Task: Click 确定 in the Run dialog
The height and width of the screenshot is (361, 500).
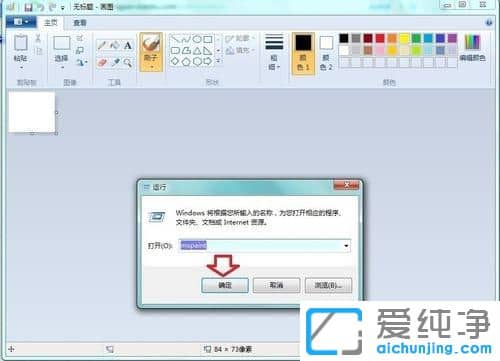Action: 225,285
